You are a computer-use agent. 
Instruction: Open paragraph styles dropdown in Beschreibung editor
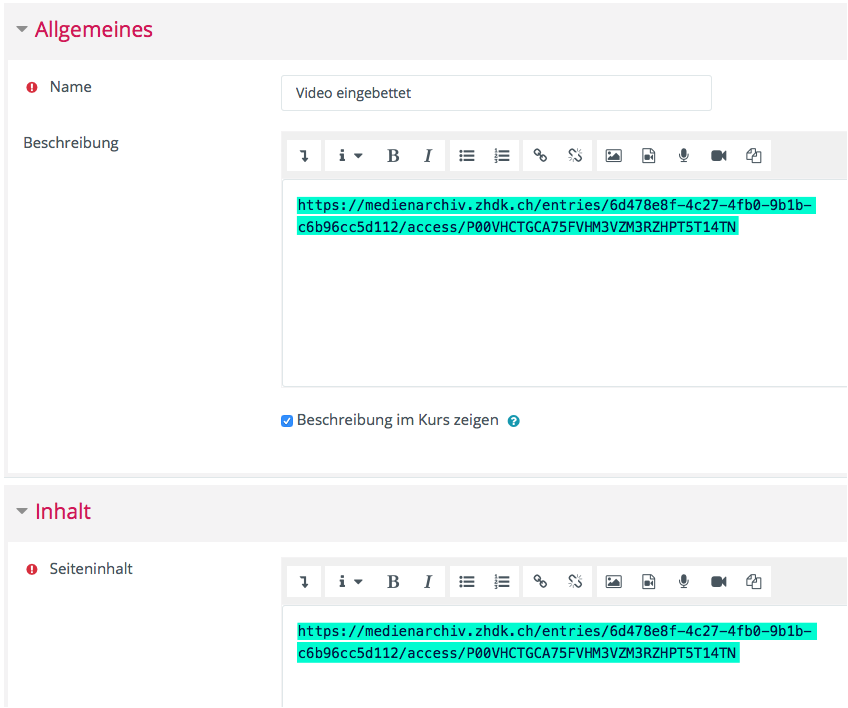(349, 155)
